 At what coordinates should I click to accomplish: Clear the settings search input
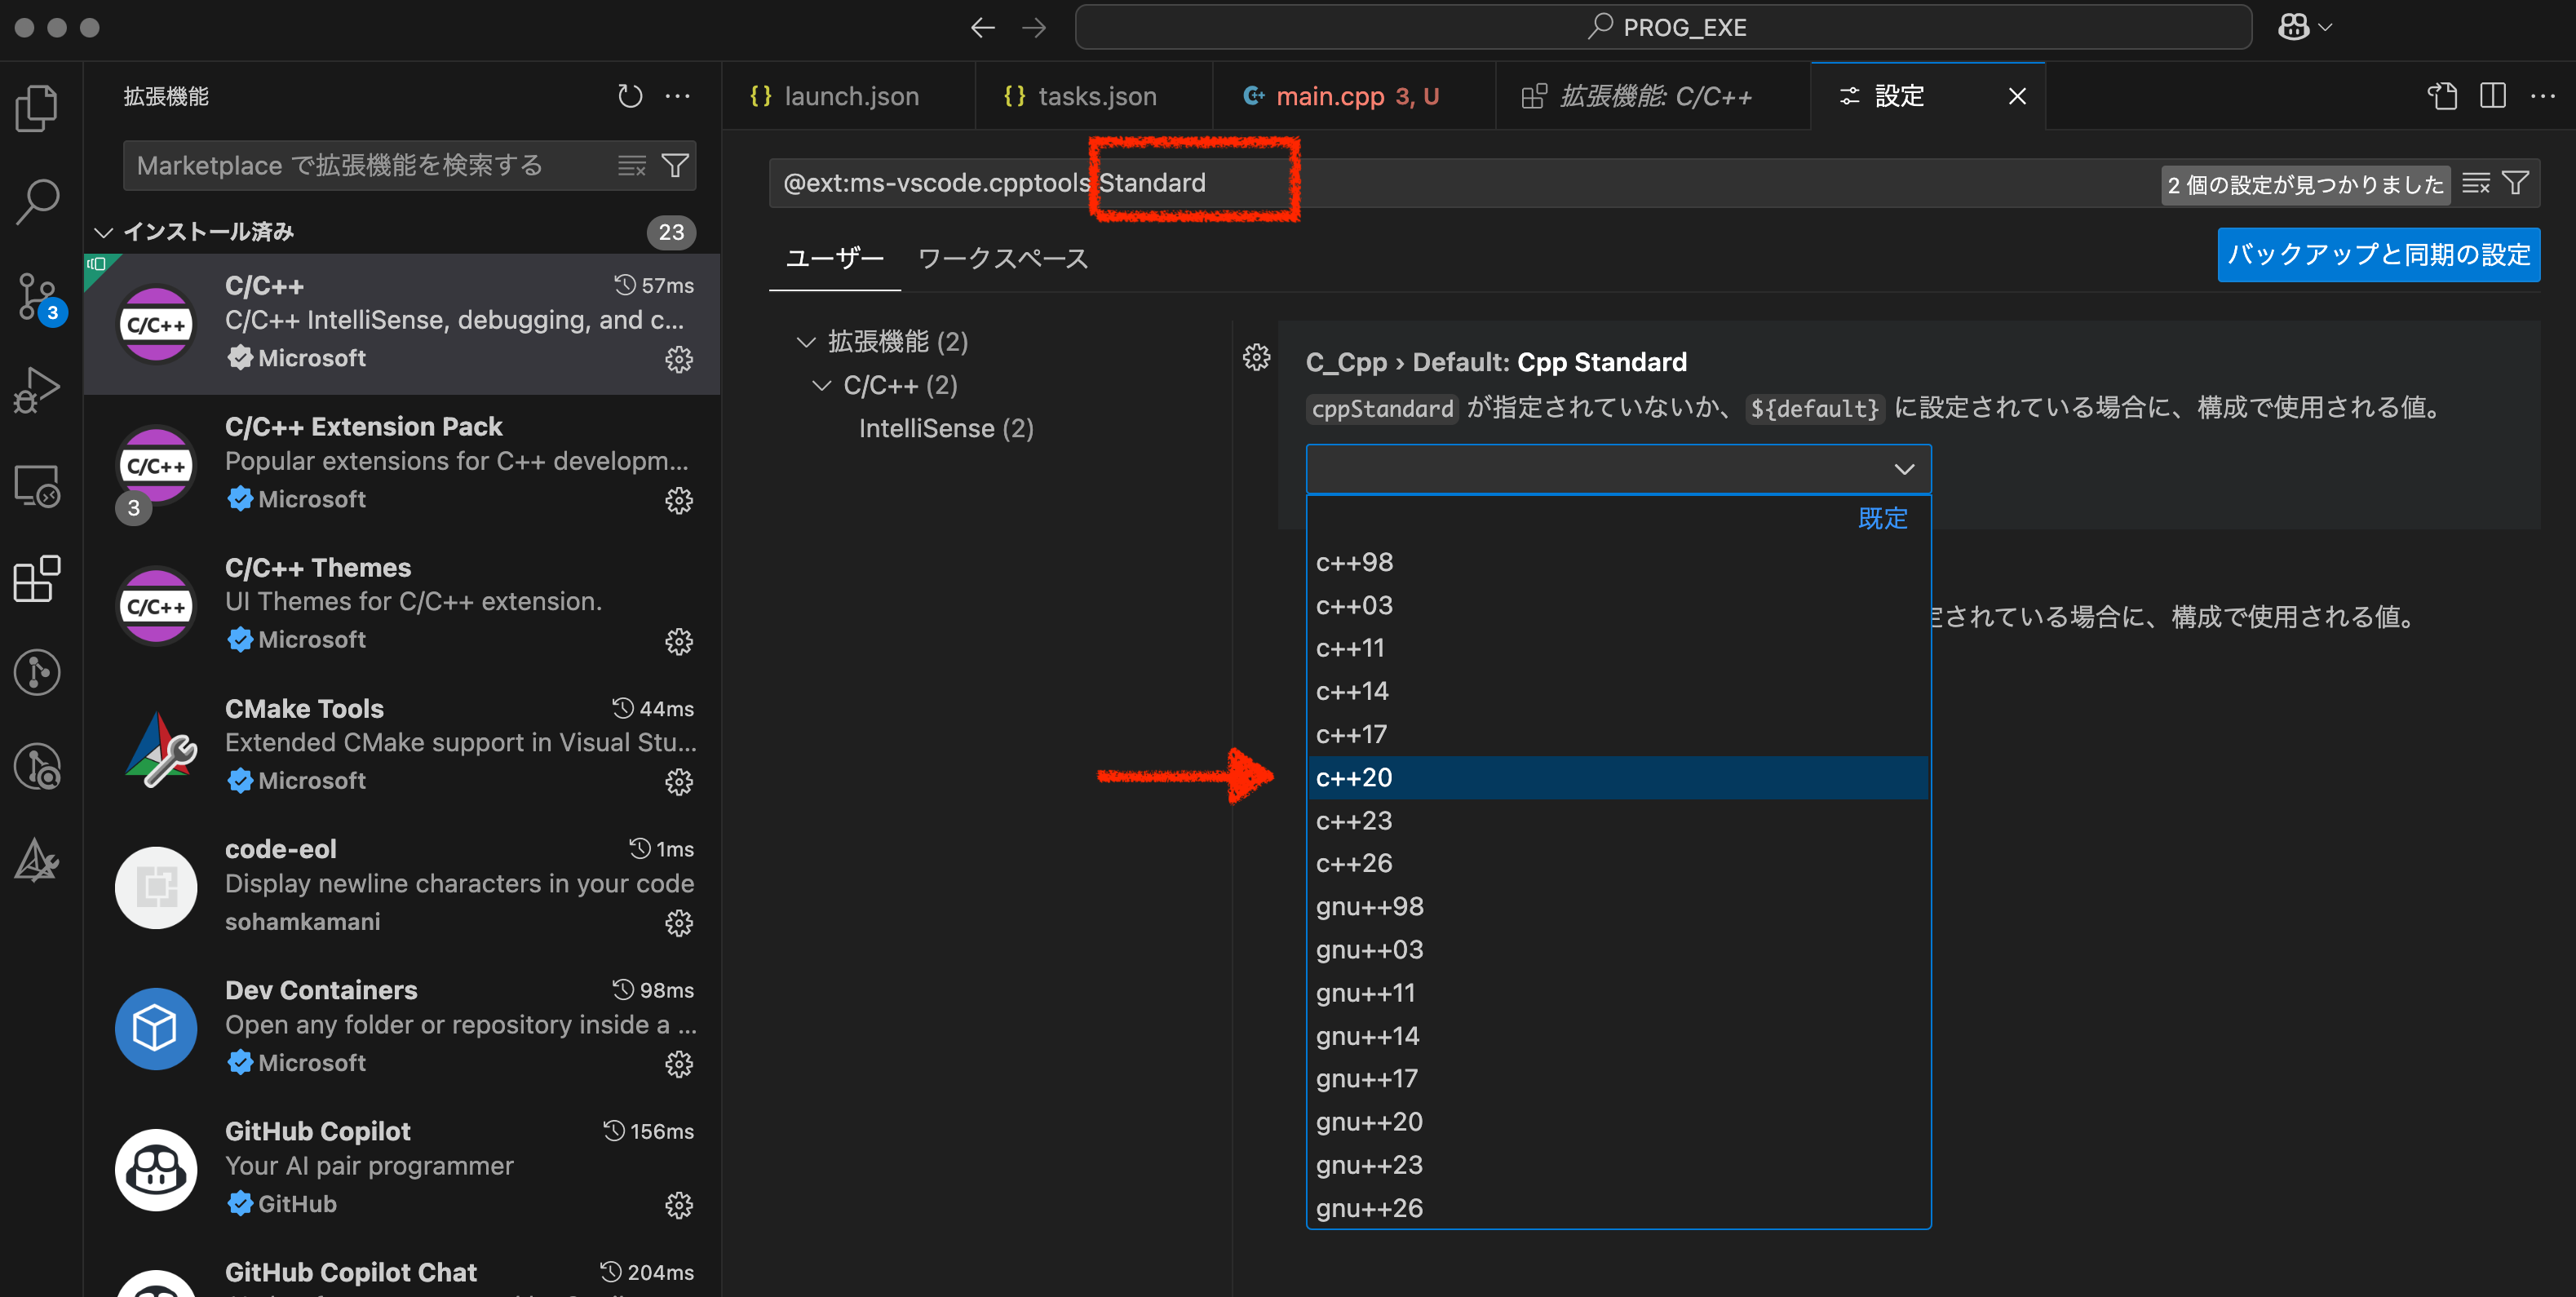tap(2476, 184)
